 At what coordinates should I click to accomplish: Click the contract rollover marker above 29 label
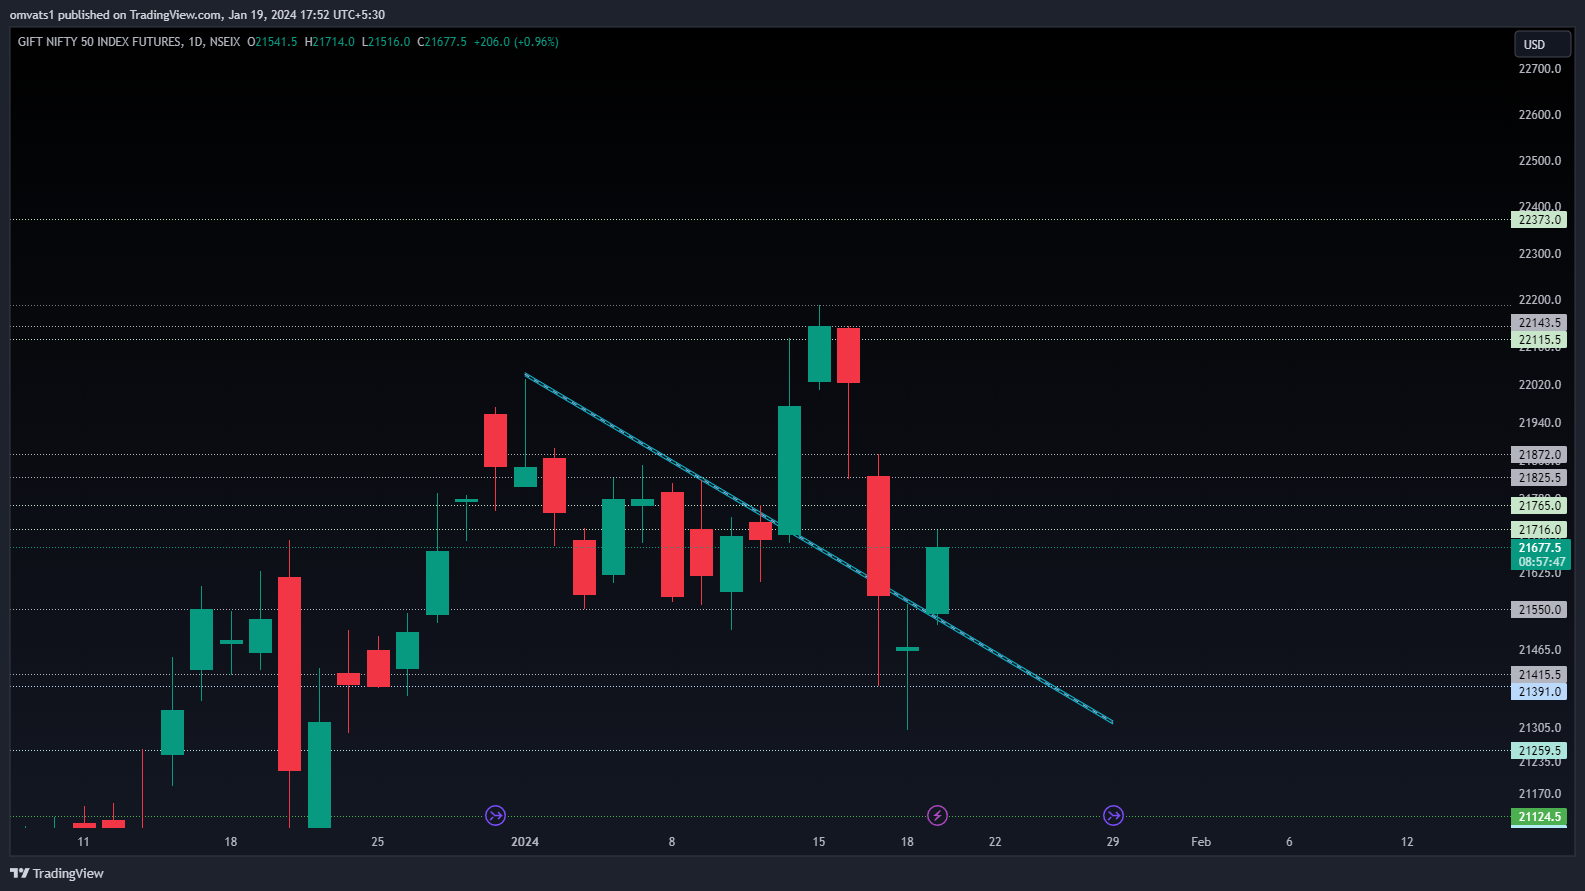pyautogui.click(x=1113, y=816)
